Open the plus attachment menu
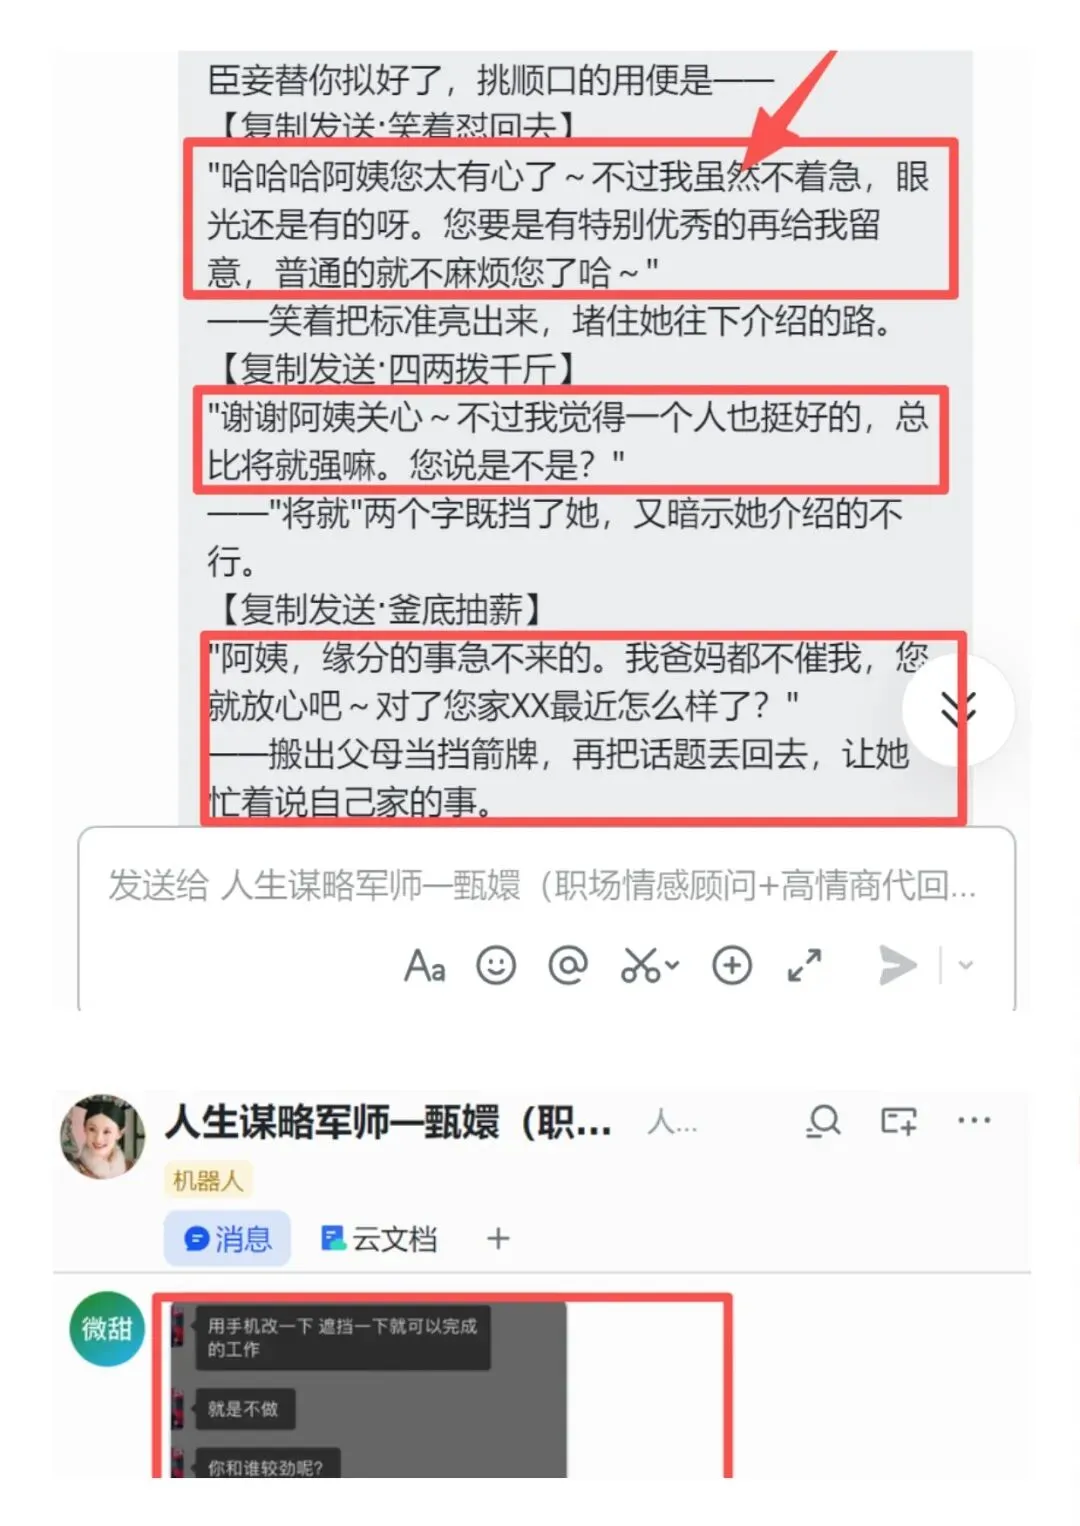The image size is (1080, 1526). pyautogui.click(x=732, y=966)
